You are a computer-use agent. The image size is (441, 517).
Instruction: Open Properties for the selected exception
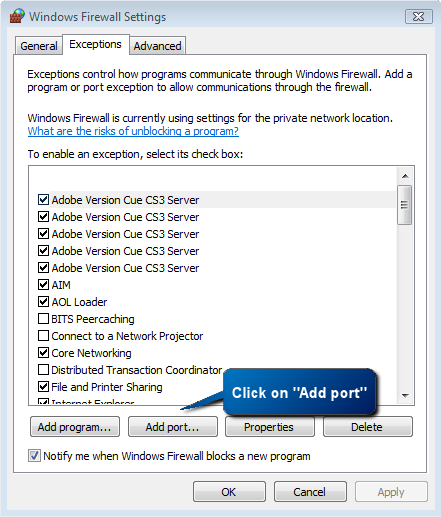[270, 427]
